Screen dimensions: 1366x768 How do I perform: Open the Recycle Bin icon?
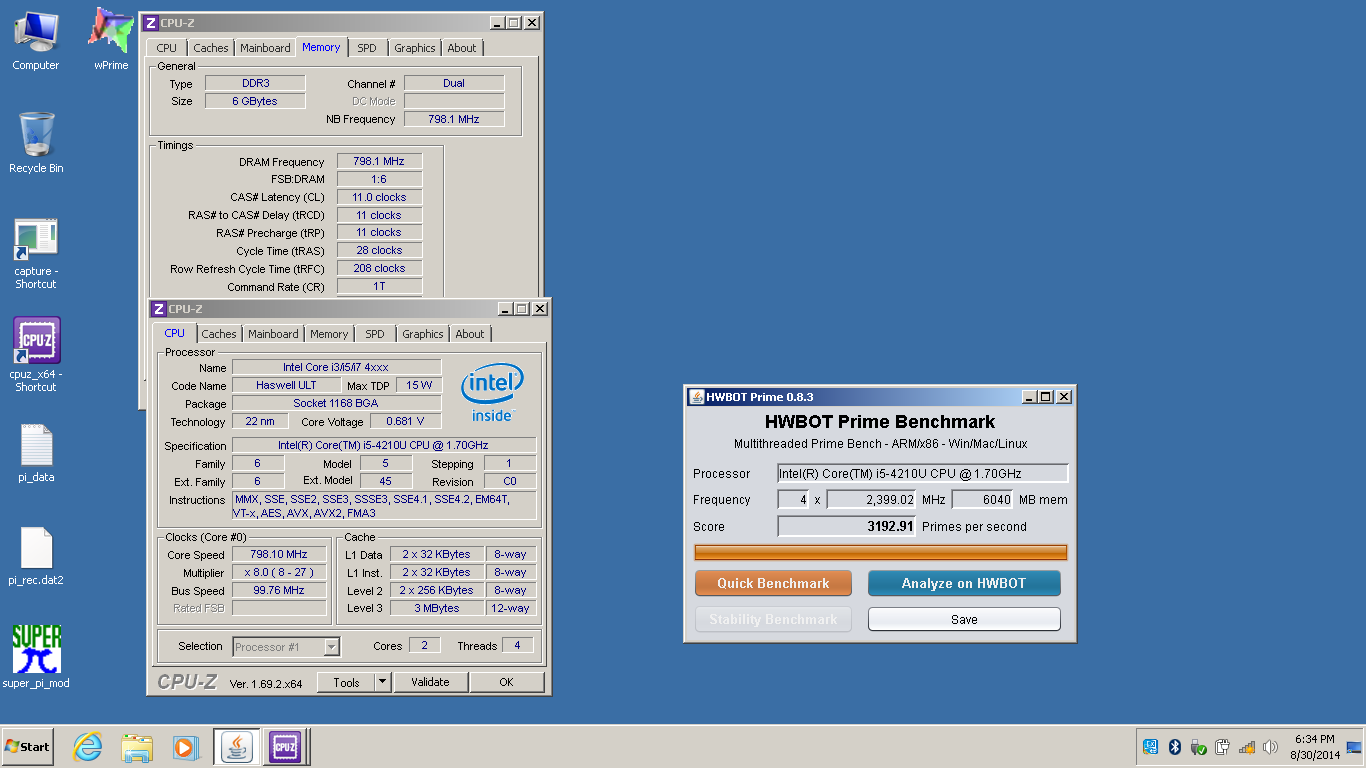click(x=36, y=143)
